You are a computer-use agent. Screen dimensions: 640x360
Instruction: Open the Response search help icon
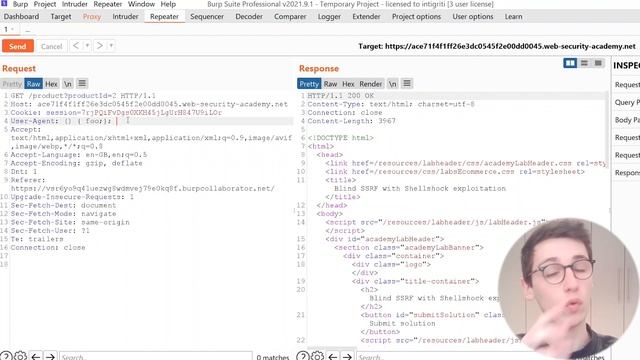click(x=302, y=356)
